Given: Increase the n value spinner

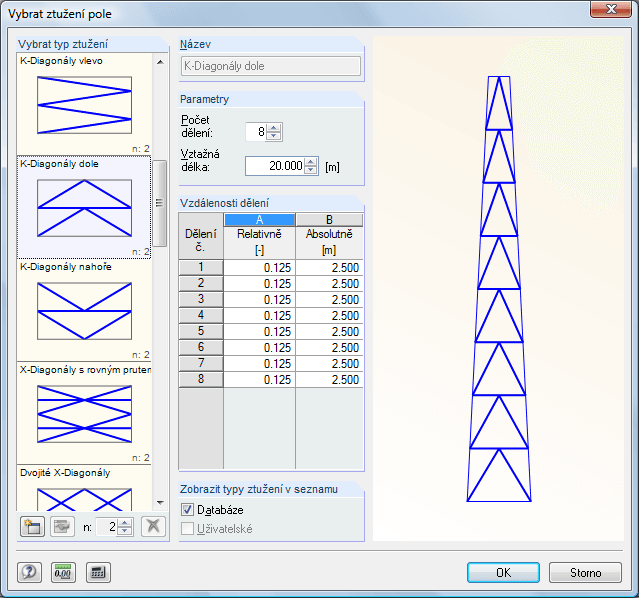Looking at the screenshot, I should (125, 522).
